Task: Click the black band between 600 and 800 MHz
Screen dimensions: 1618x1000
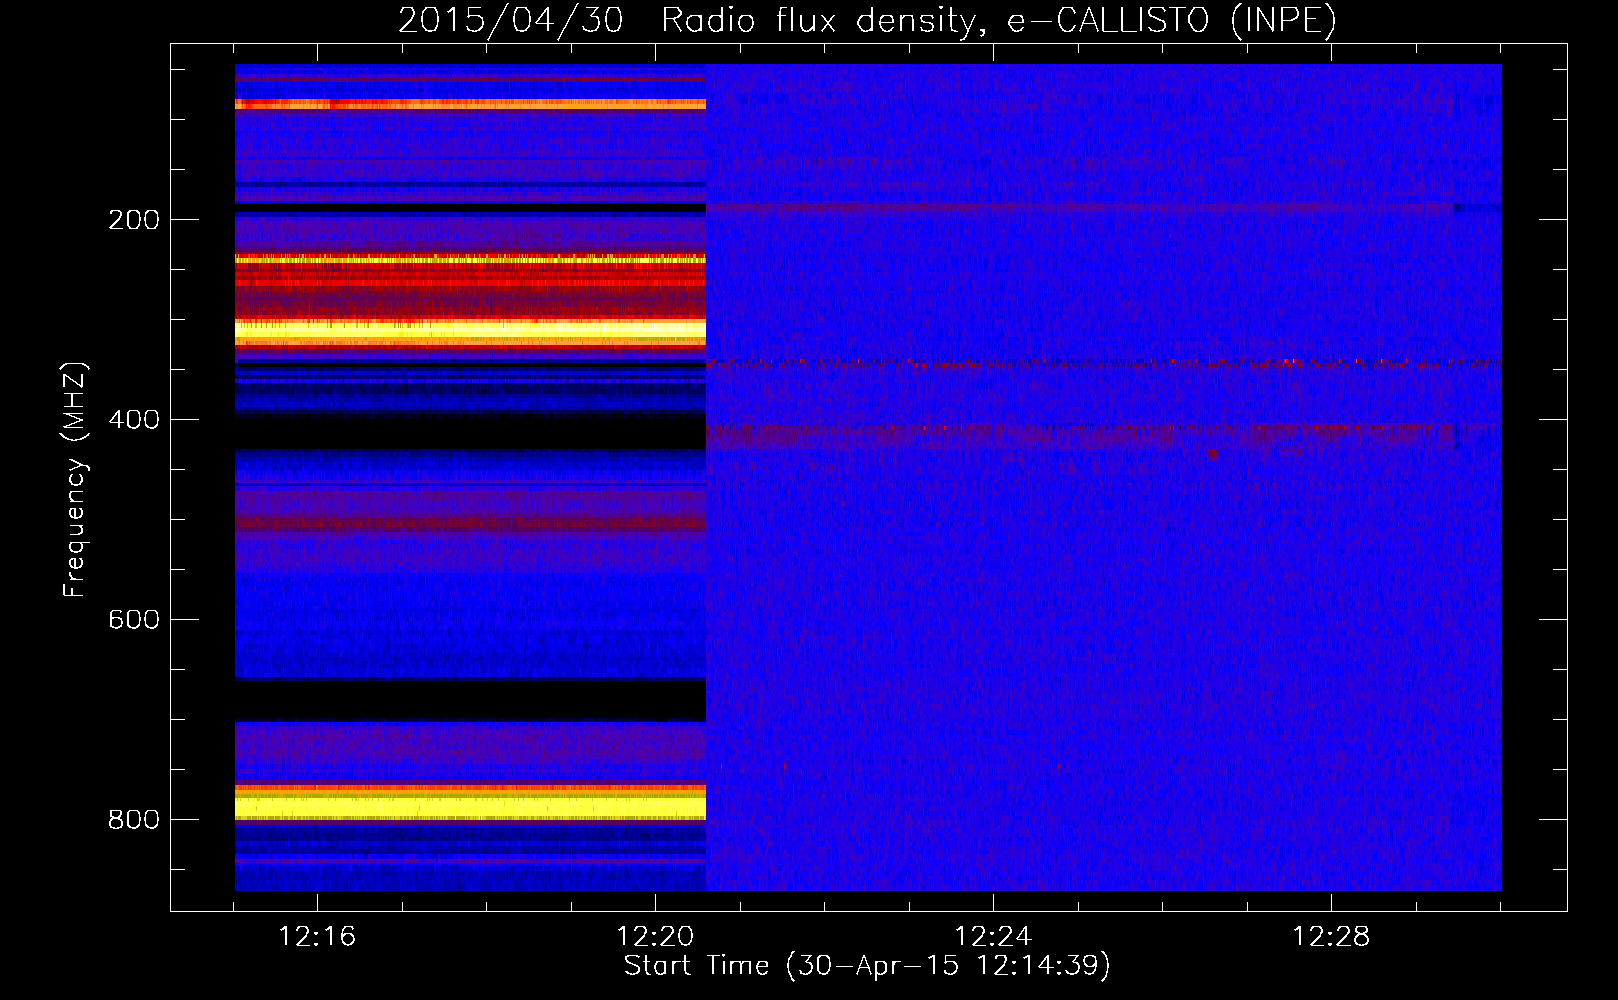Action: point(470,700)
